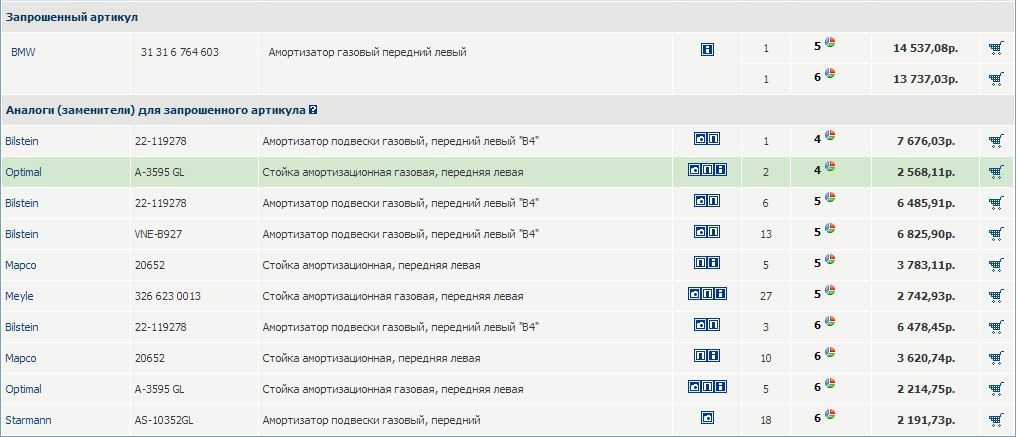Viewport: 1018px width, 437px height.
Task: Add Bilstein 22-119278 at 6 478,45р. to cart
Action: 996,327
